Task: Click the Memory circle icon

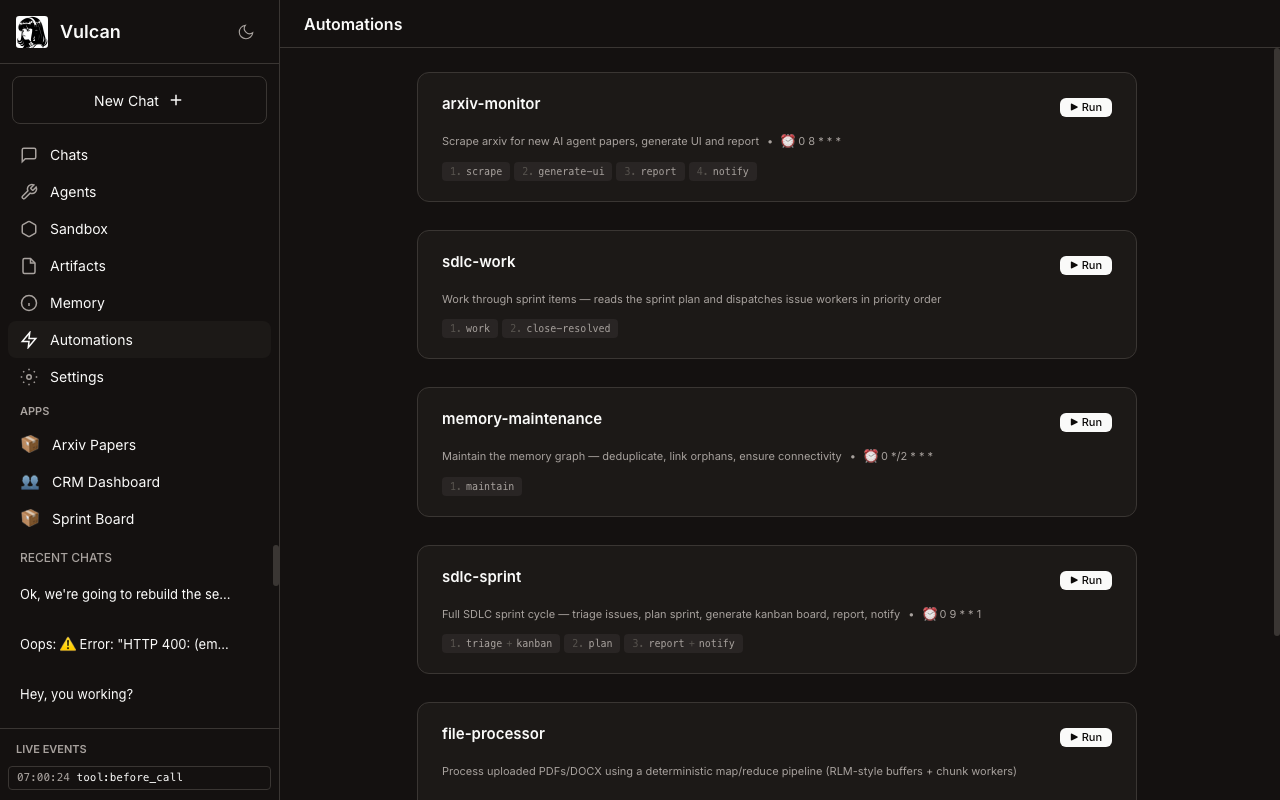Action: (29, 303)
